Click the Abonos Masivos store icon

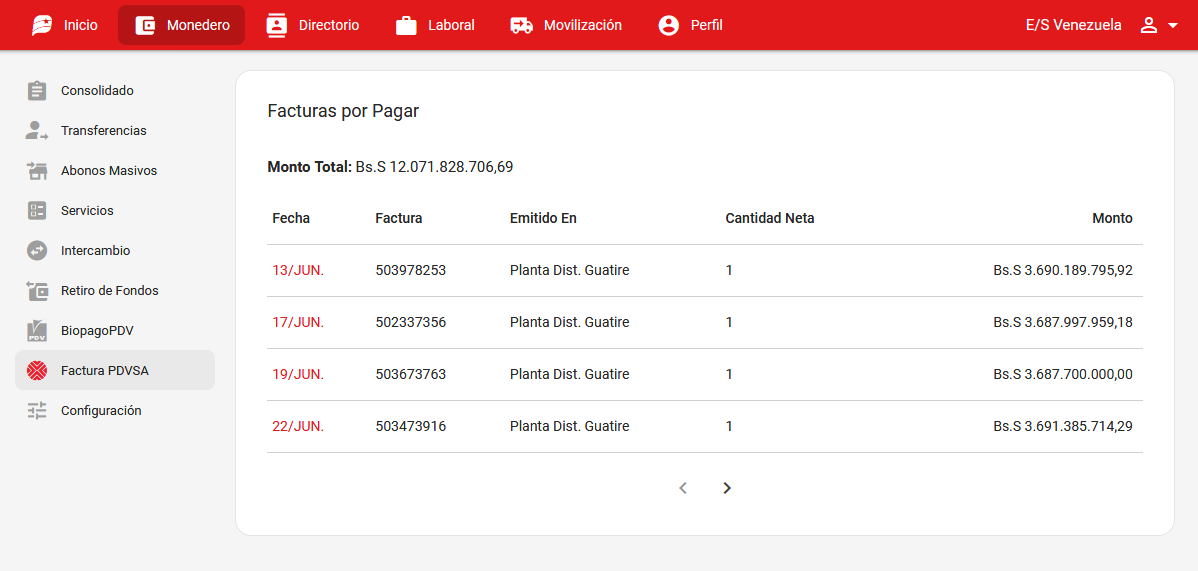tap(37, 170)
